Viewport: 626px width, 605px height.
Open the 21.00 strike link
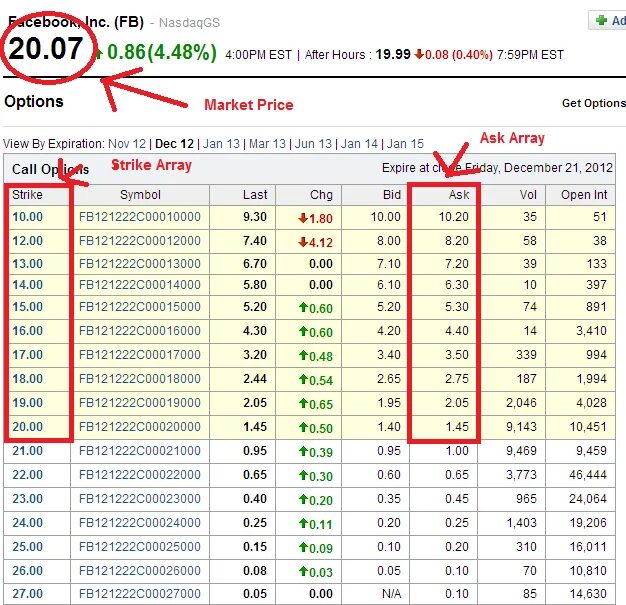tap(28, 451)
